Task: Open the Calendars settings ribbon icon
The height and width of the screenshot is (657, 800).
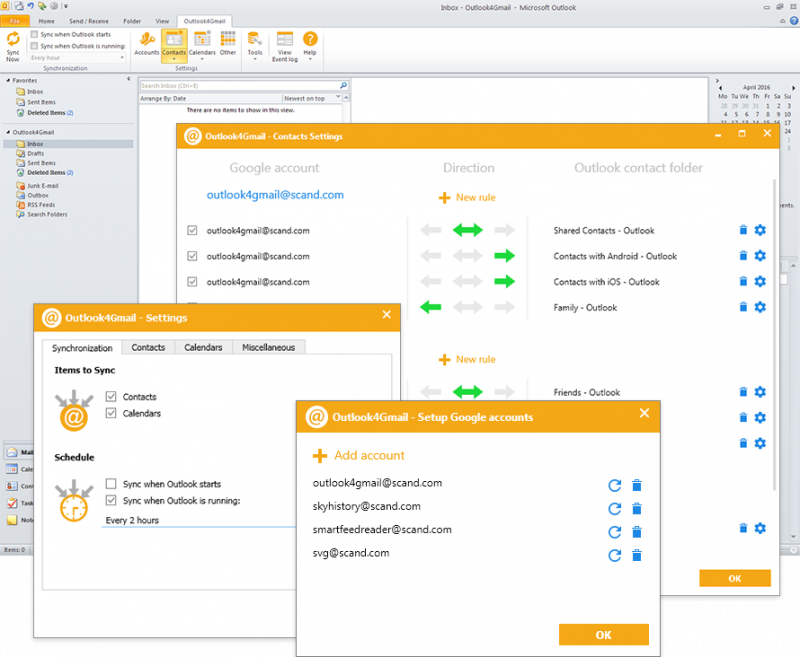Action: coord(202,45)
